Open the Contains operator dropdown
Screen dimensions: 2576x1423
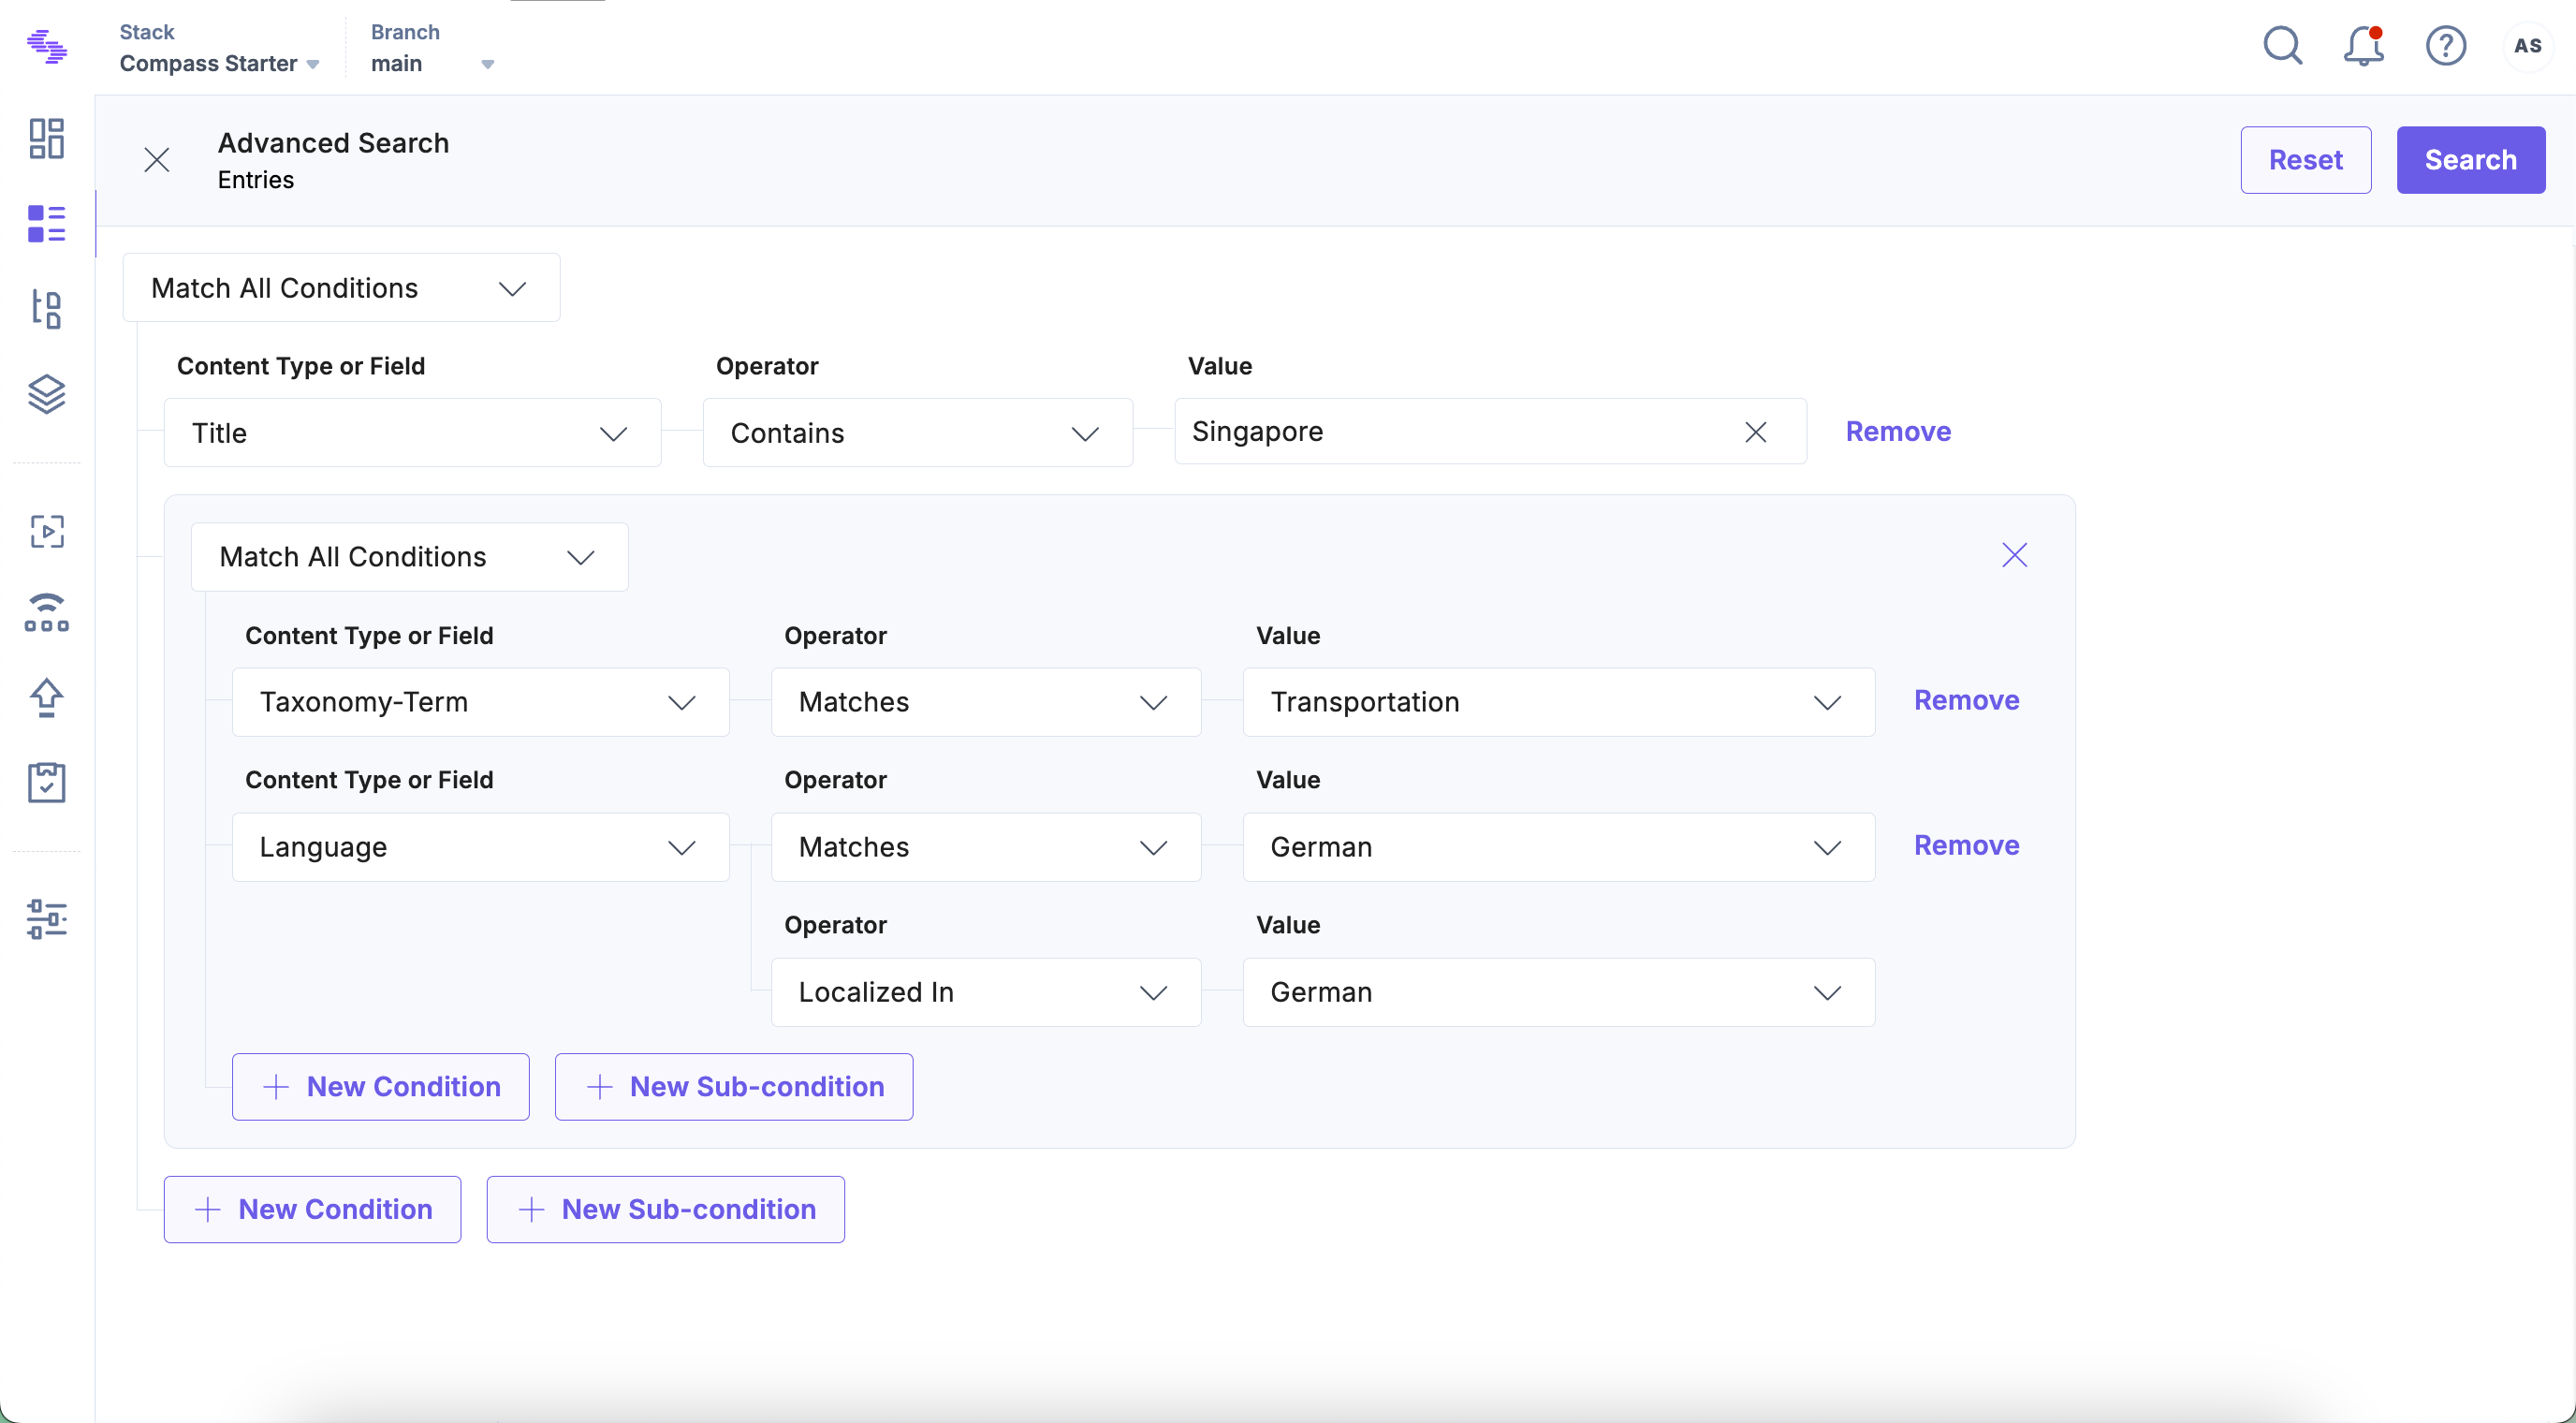click(917, 433)
